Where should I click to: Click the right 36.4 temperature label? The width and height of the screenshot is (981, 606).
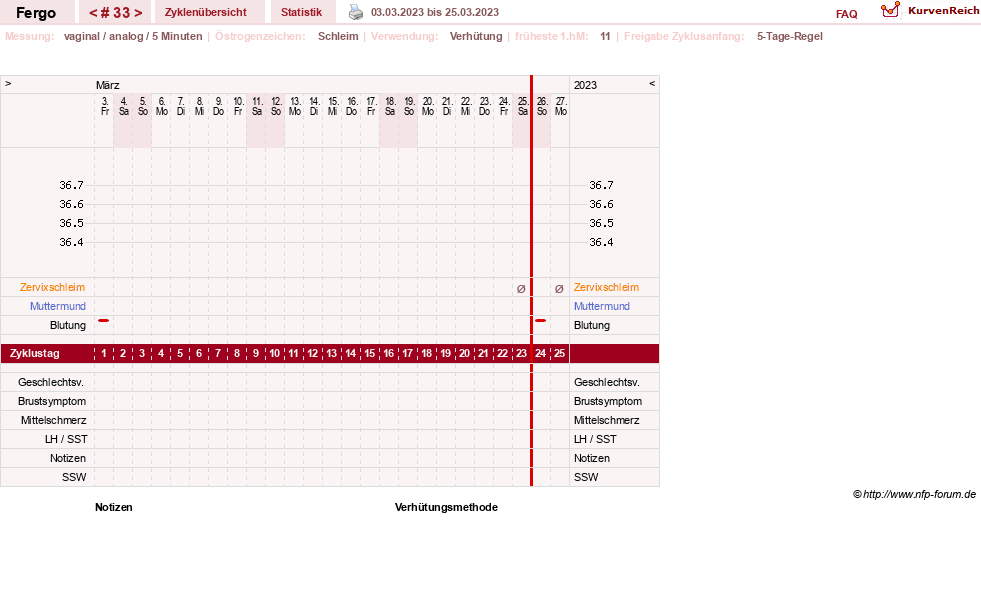pos(601,242)
